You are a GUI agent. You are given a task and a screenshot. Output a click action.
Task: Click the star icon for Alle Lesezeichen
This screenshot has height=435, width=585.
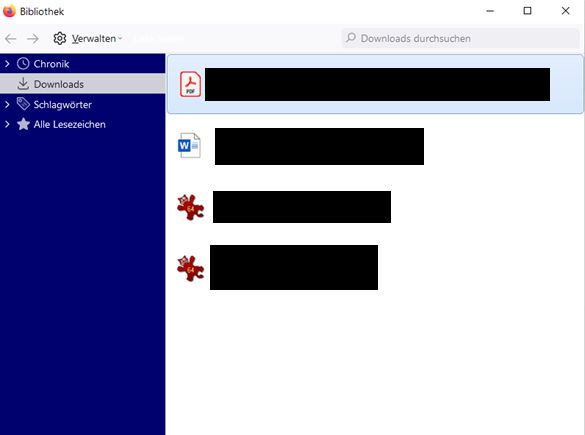pos(23,124)
